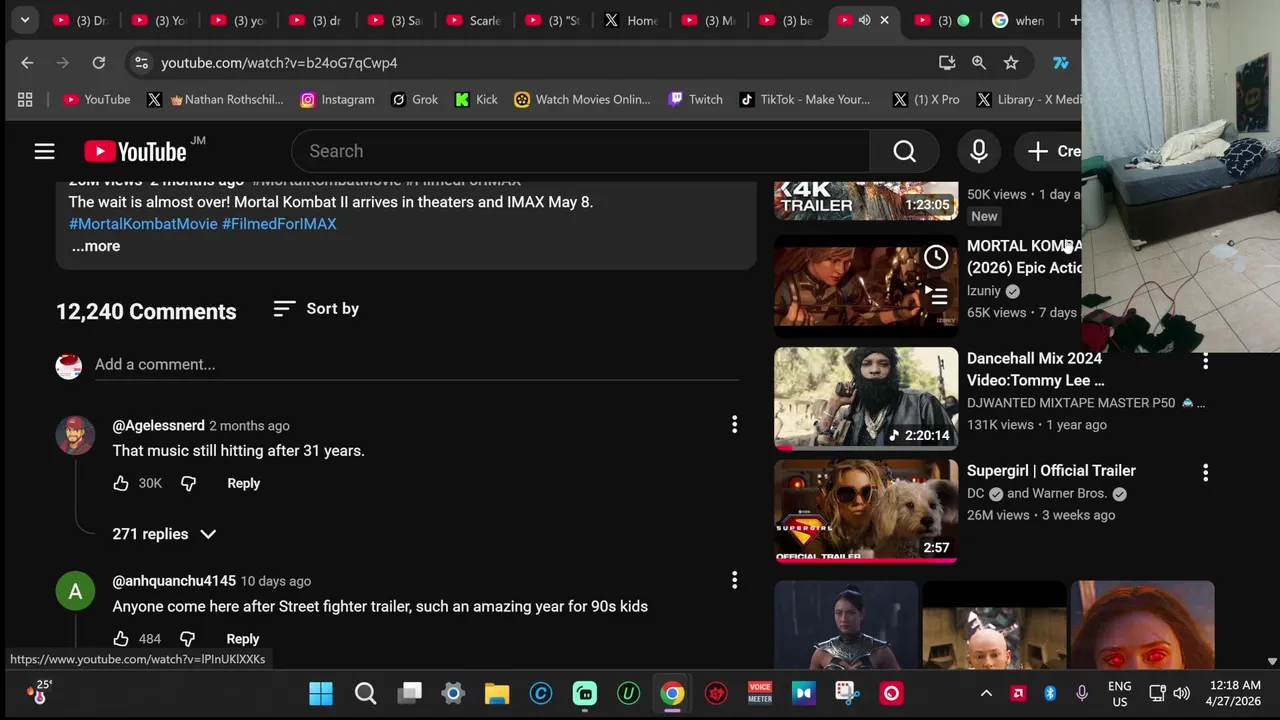Add Mortal Kombat video to queue
This screenshot has width=1280, height=720.
pyautogui.click(x=936, y=295)
